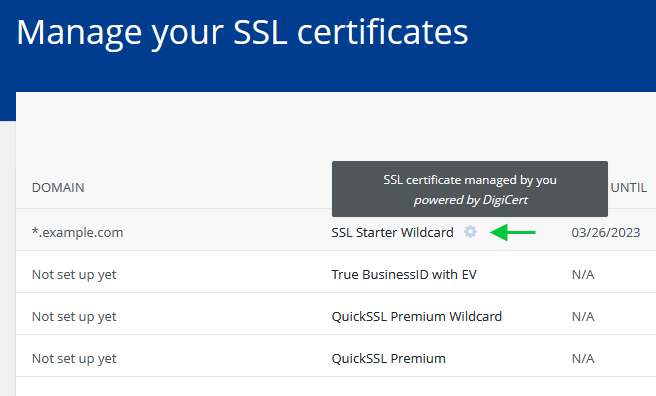The width and height of the screenshot is (656, 396).
Task: Click Not set up yet for QuickSSL Premium
Action: (x=74, y=359)
